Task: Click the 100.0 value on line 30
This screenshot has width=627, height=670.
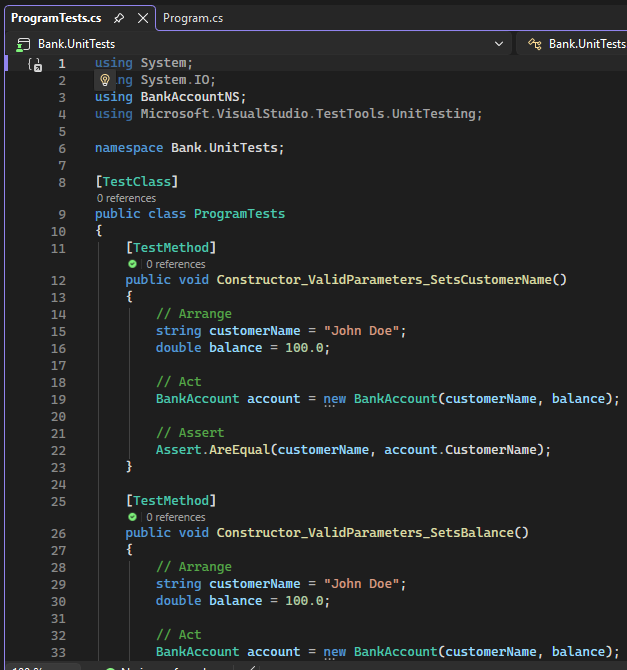Action: (x=304, y=601)
